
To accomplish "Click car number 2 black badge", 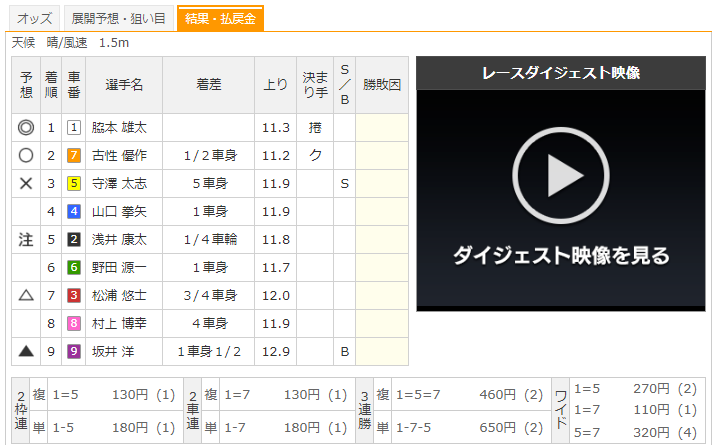I will coord(74,239).
